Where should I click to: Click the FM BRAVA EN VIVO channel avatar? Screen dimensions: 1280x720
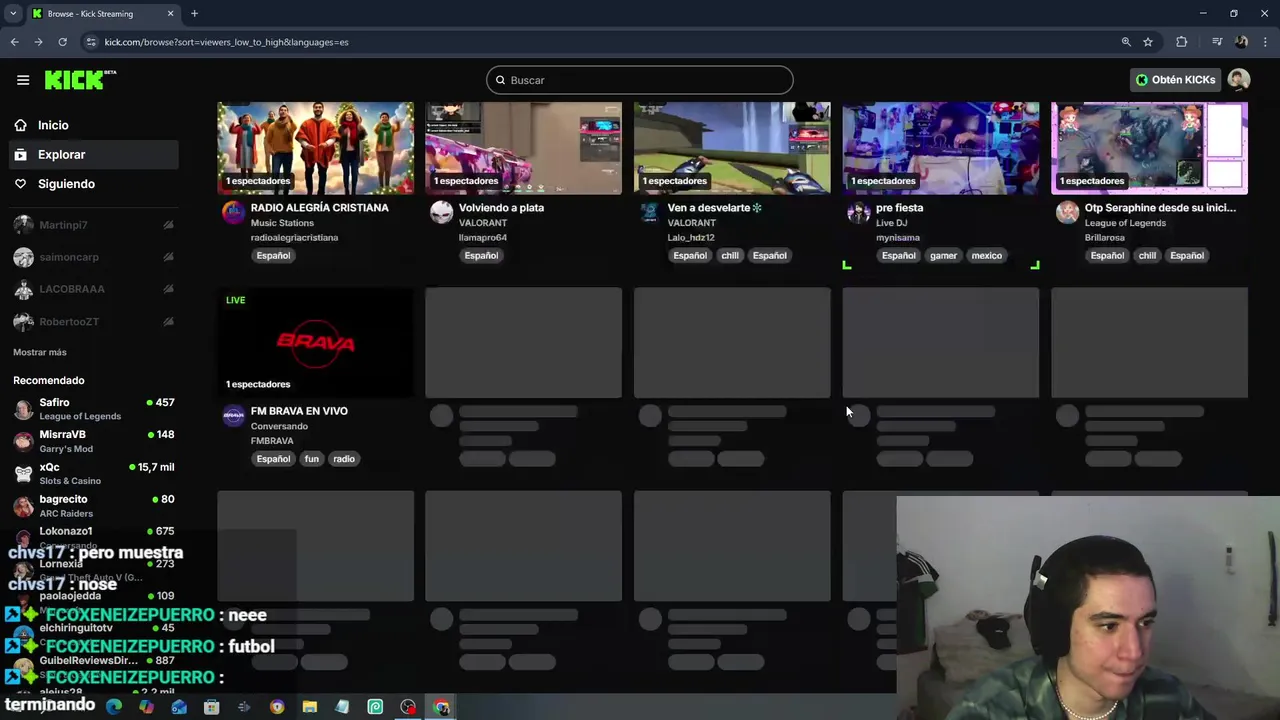[233, 415]
